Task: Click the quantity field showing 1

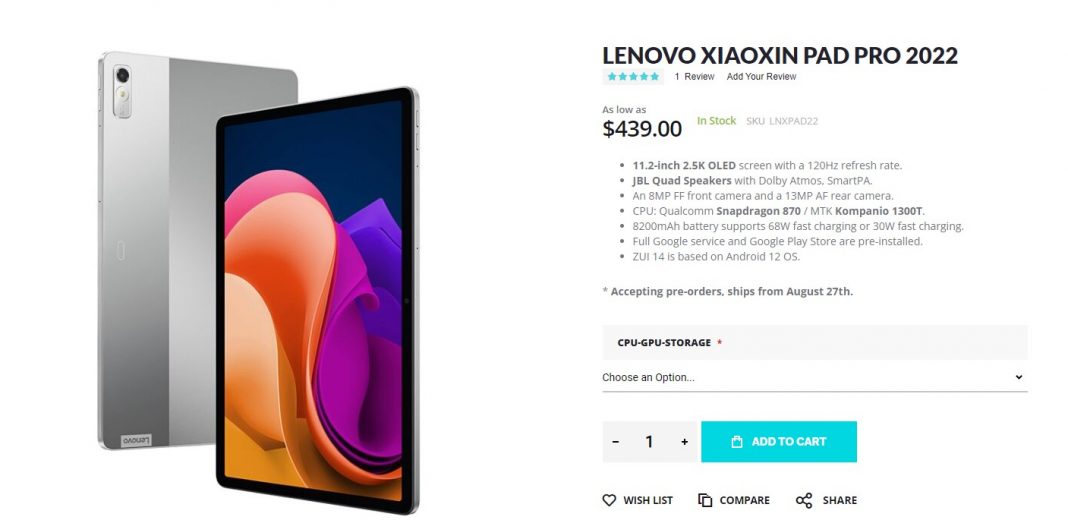Action: [x=649, y=442]
